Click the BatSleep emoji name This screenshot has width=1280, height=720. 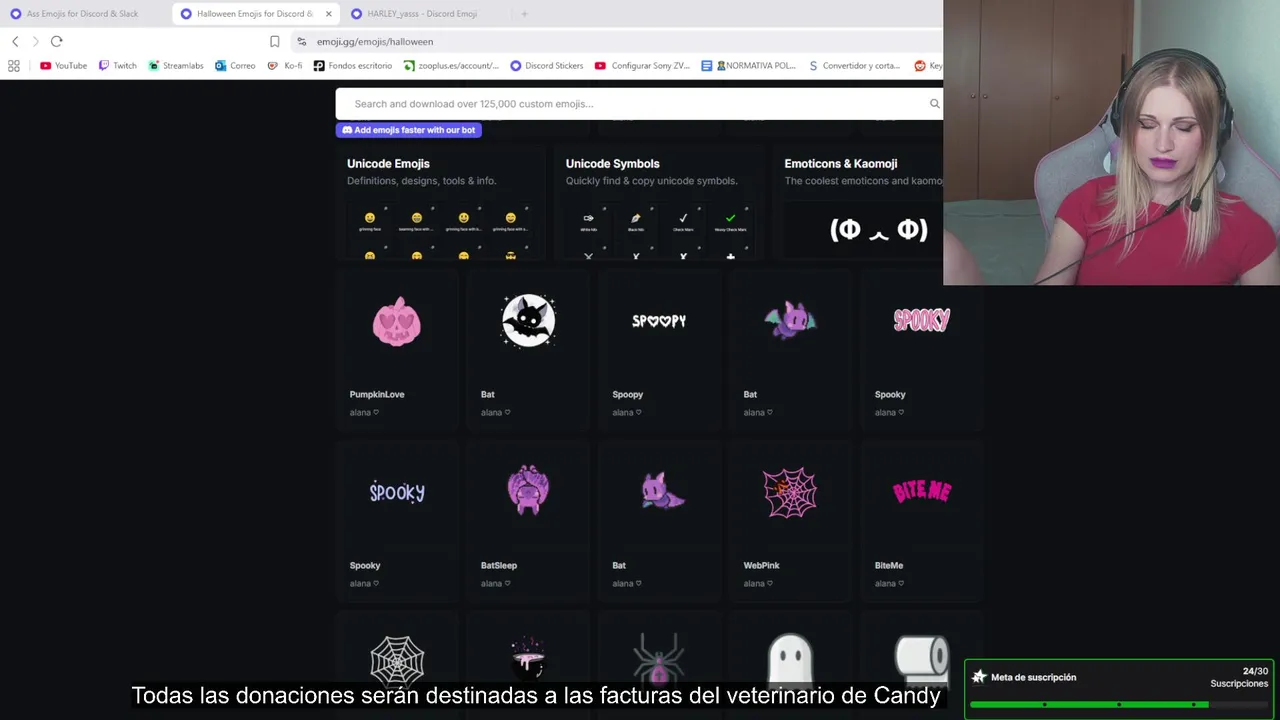tap(499, 565)
